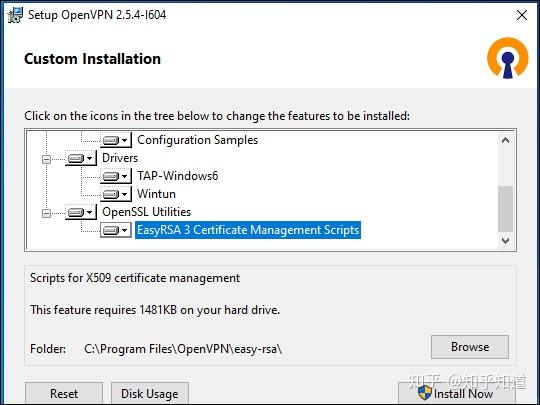Click 'This feature requires 1481KB' text
Image resolution: width=540 pixels, height=405 pixels.
(x=155, y=310)
